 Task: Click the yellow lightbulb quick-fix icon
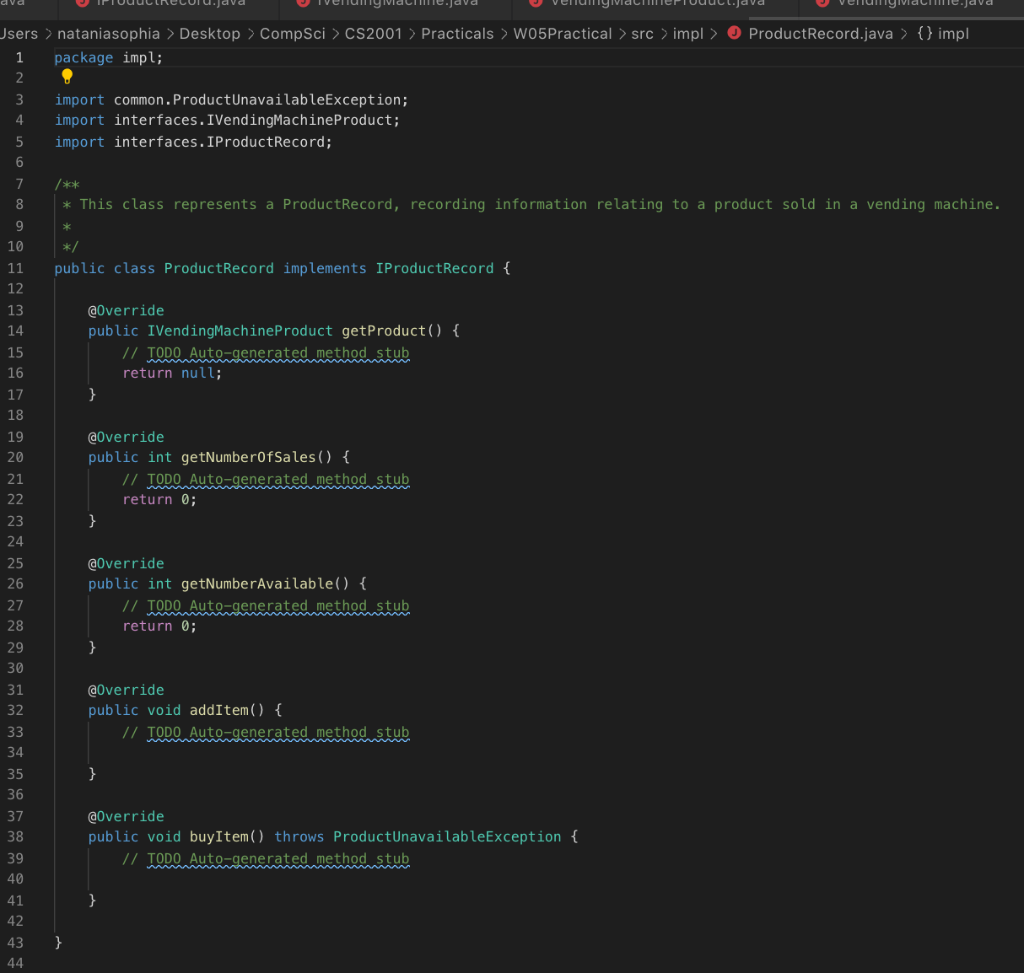pyautogui.click(x=67, y=77)
